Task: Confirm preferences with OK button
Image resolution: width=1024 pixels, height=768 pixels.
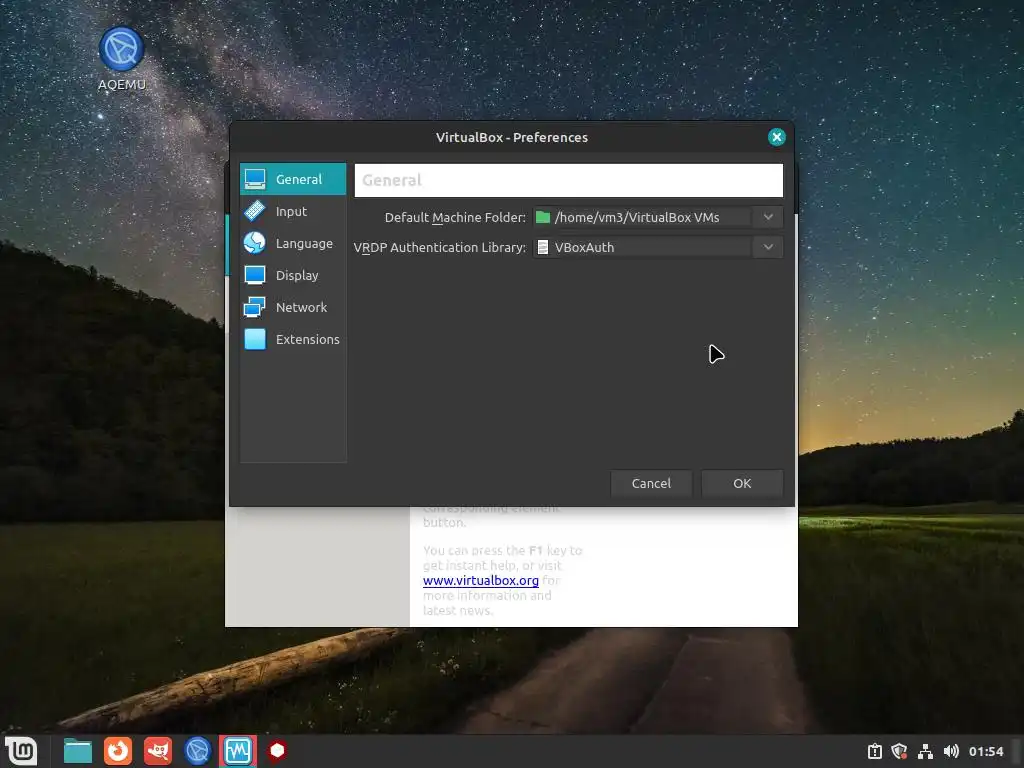Action: (x=742, y=483)
